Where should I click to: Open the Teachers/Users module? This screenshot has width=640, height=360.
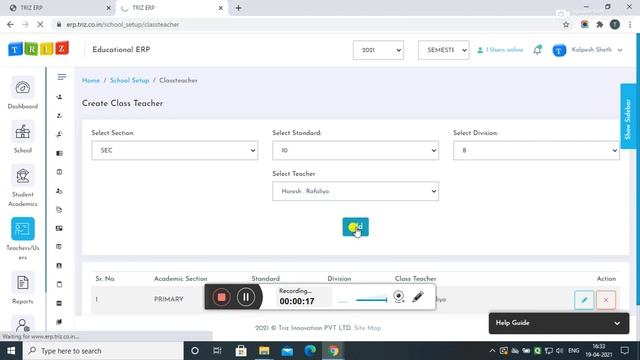[22, 239]
